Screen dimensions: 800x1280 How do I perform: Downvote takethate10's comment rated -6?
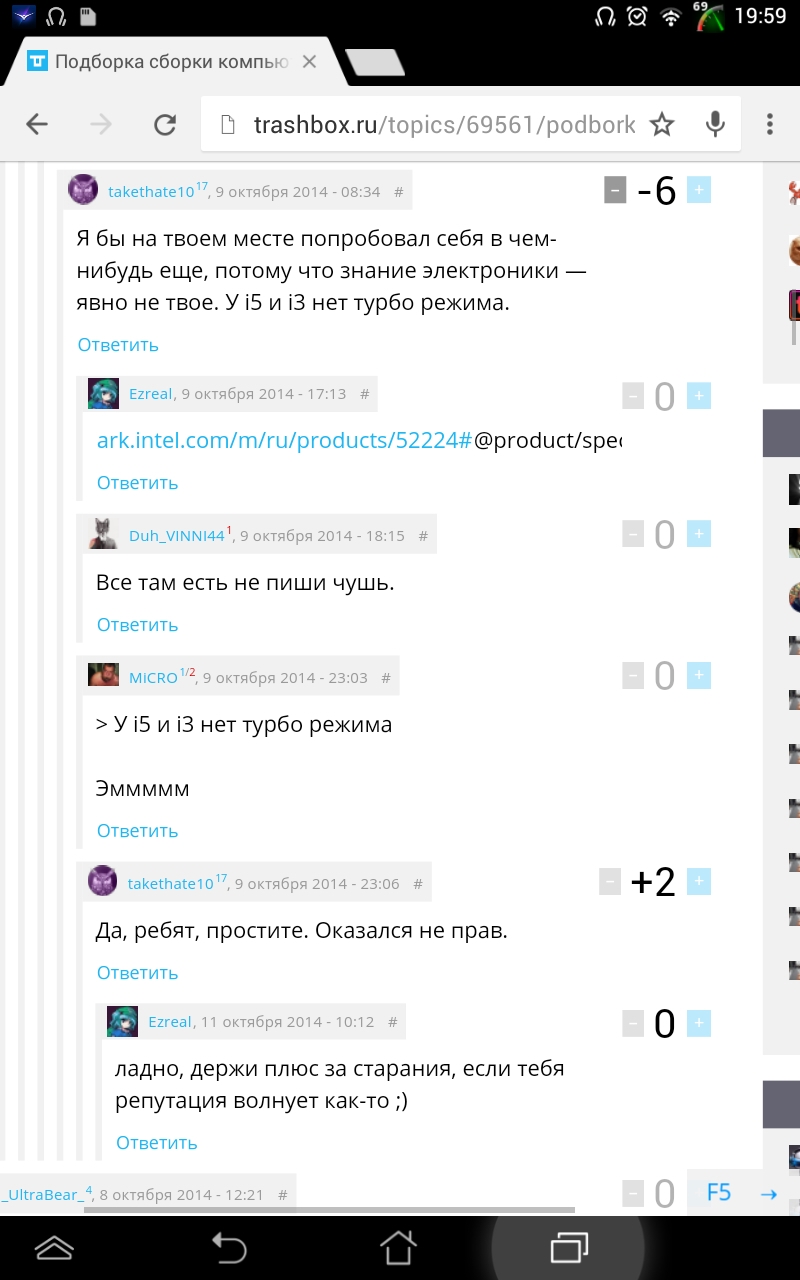tap(615, 189)
